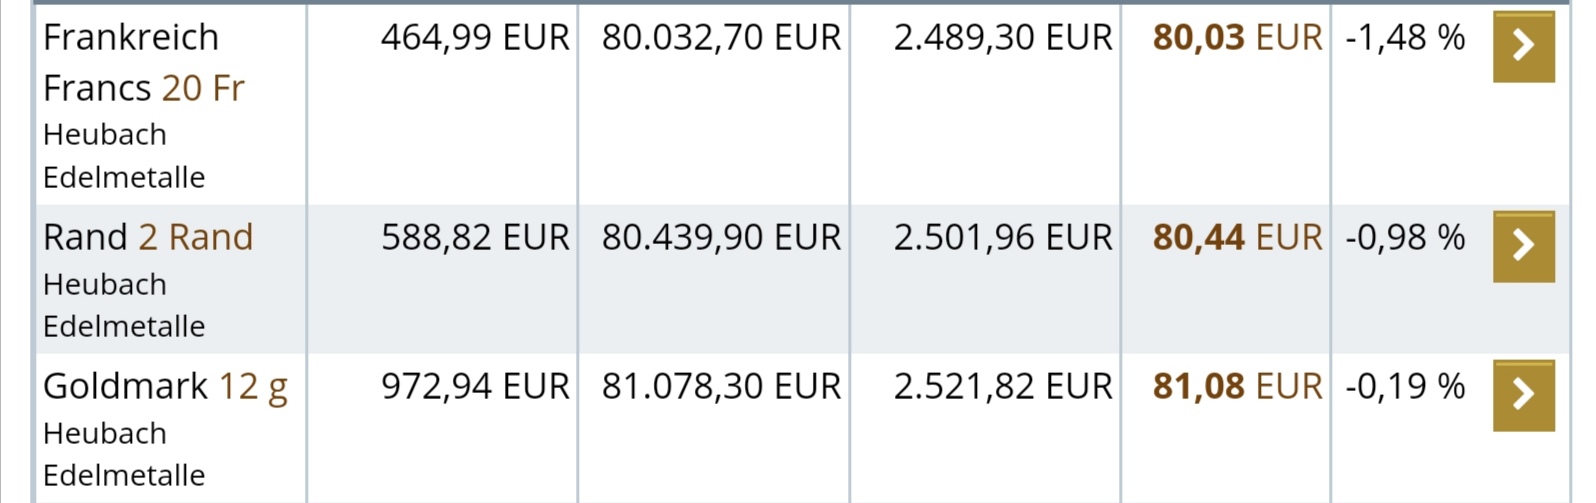The height and width of the screenshot is (503, 1596).
Task: Click the 2.489,30 EUR per-ounce value
Action: [1002, 38]
